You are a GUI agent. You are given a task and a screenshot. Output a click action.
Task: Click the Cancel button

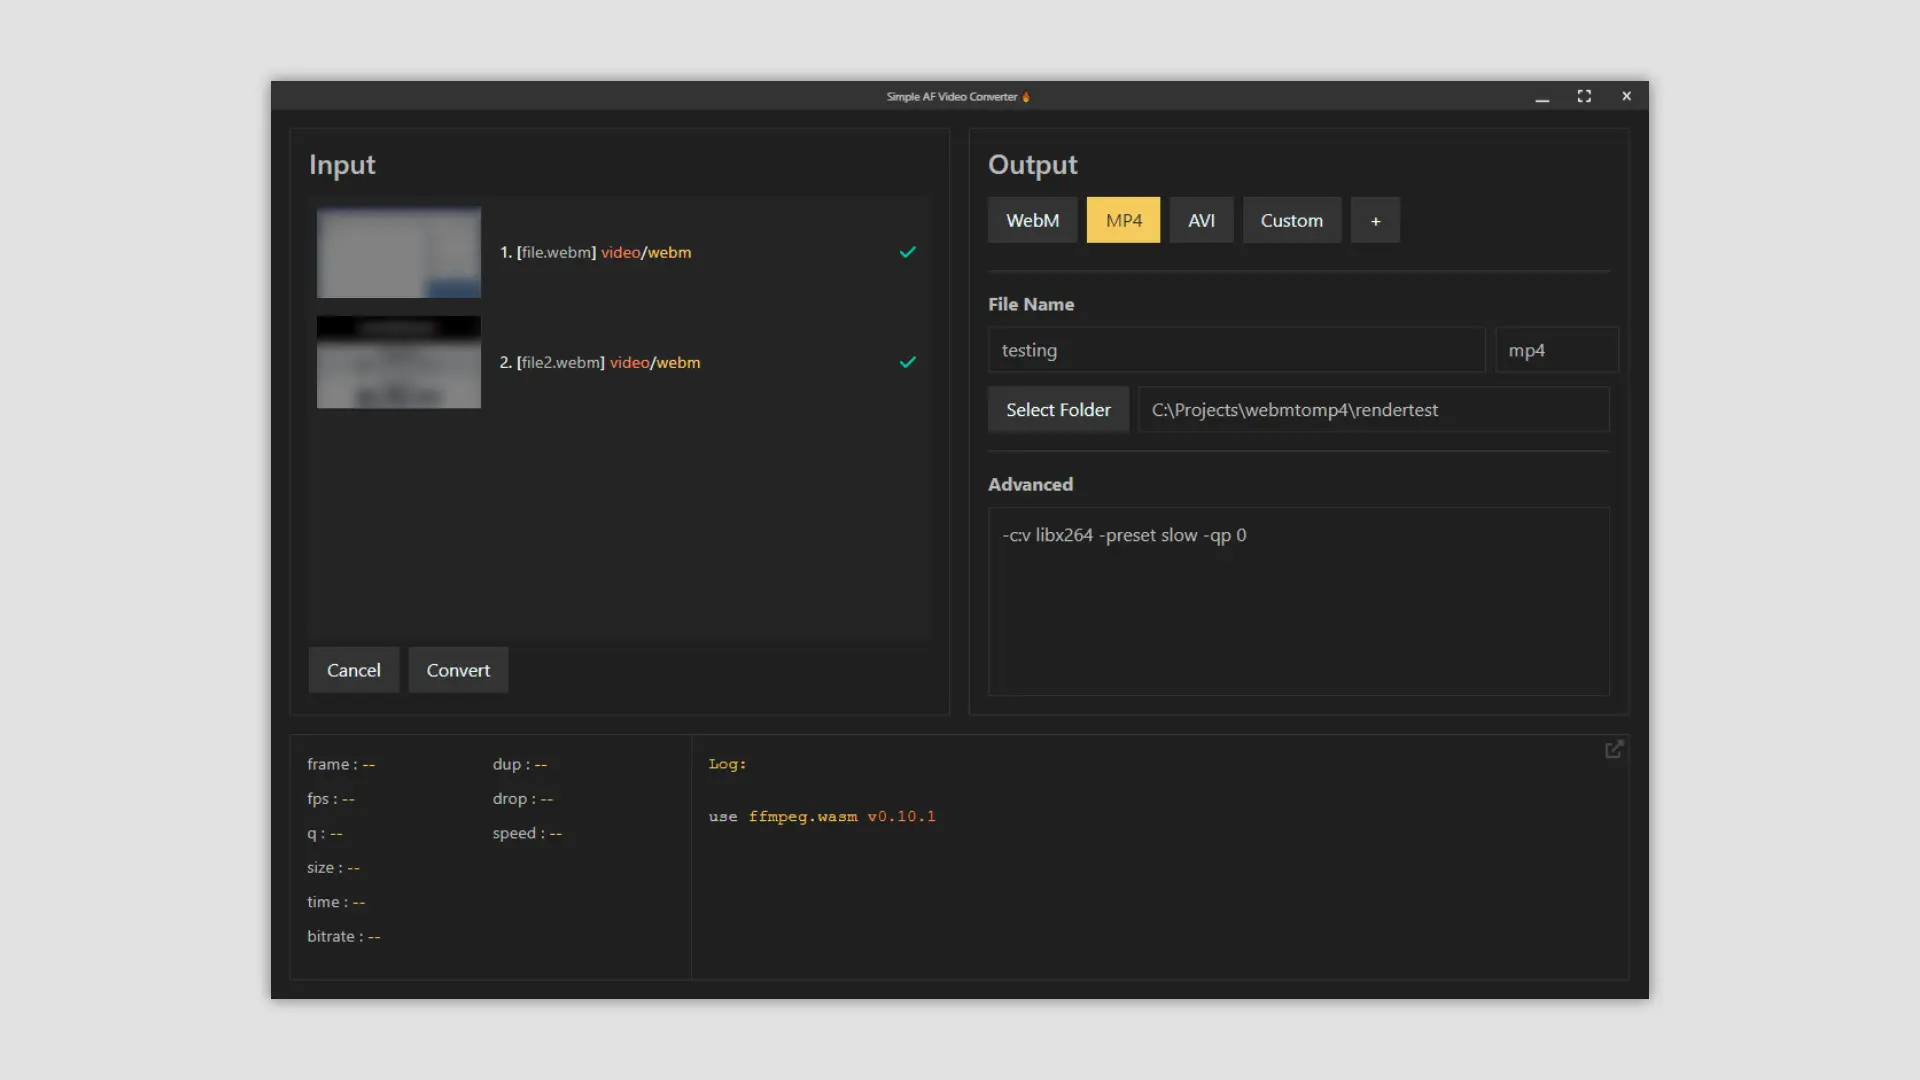(x=353, y=670)
